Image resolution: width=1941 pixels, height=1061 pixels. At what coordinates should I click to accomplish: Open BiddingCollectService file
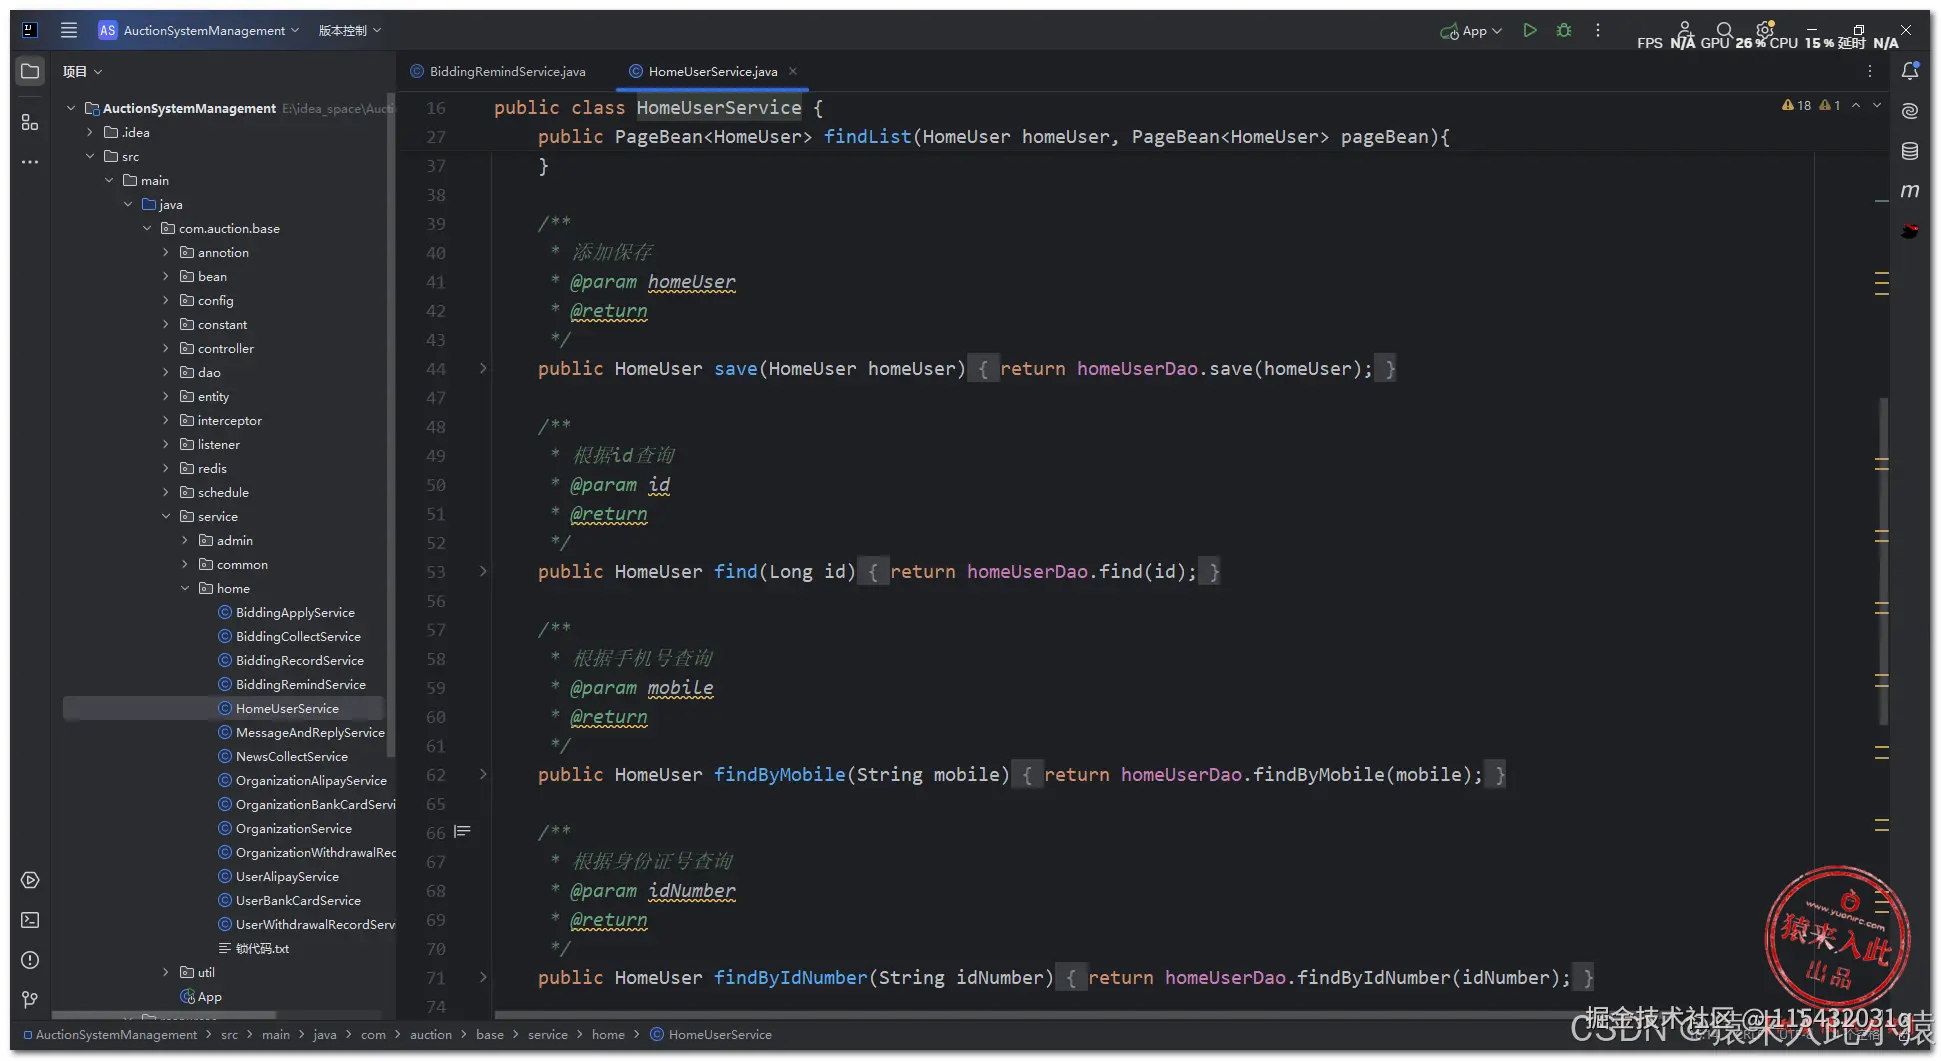(x=289, y=636)
